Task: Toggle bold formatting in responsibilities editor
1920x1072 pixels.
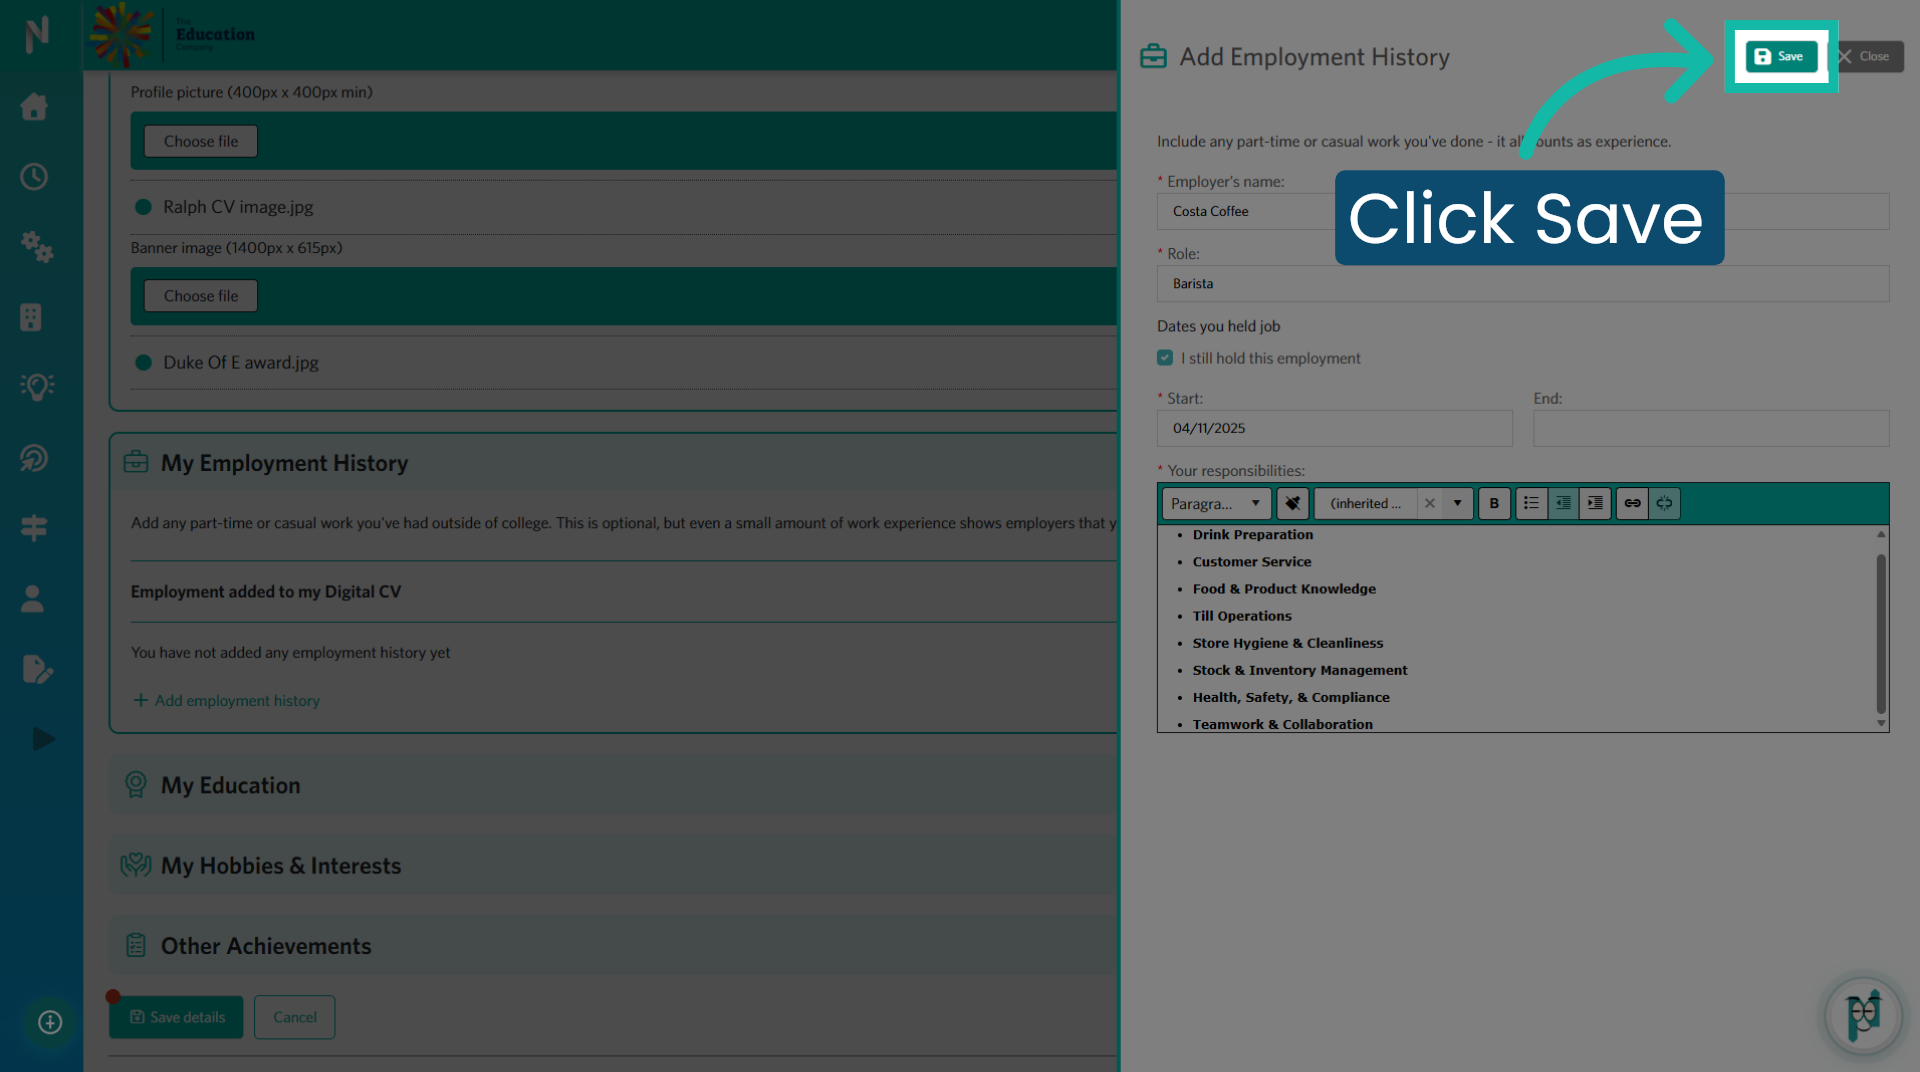Action: pyautogui.click(x=1494, y=503)
